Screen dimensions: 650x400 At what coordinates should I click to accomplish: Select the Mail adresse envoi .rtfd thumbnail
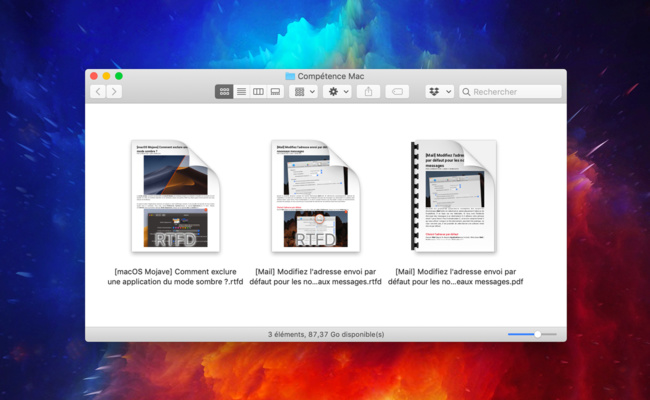click(315, 196)
